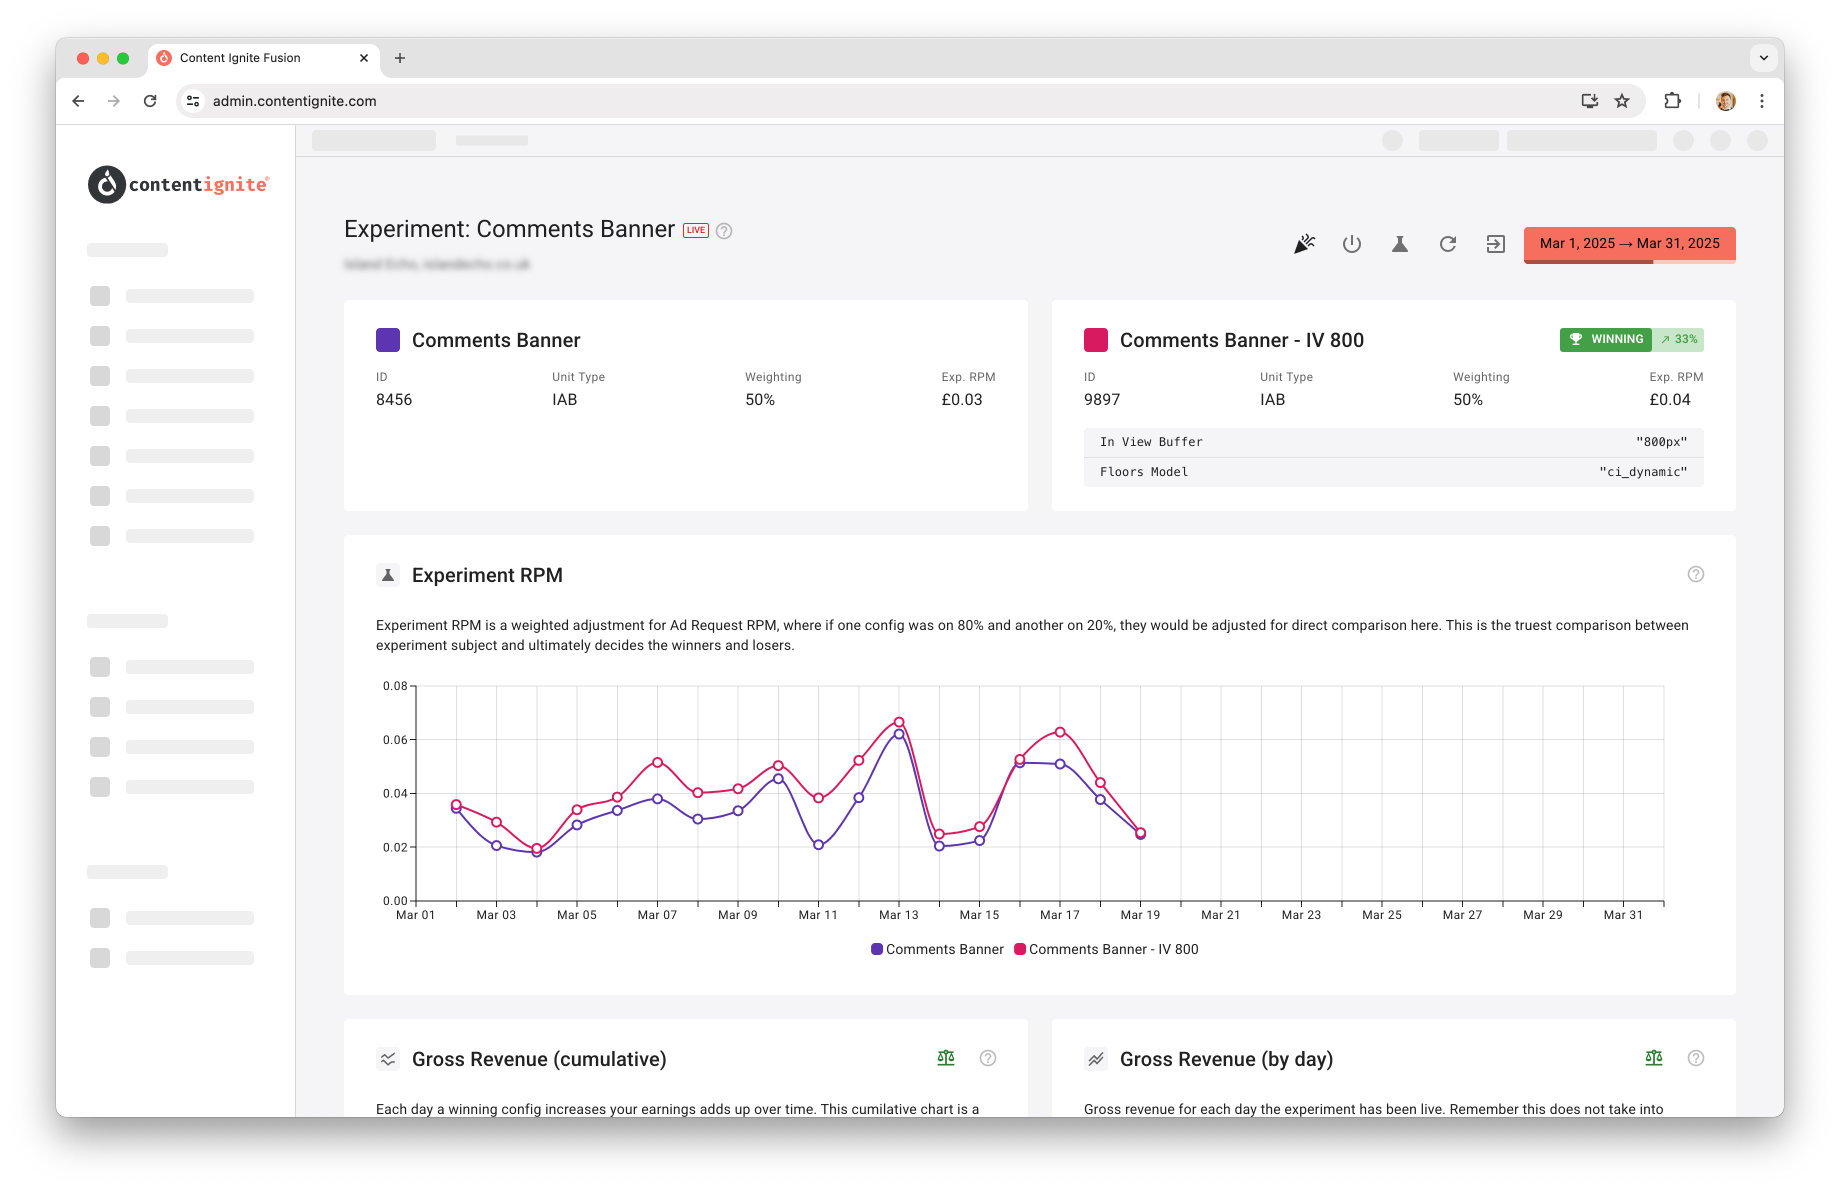This screenshot has width=1840, height=1191.
Task: Click the 33% uplift badge
Action: (x=1679, y=340)
